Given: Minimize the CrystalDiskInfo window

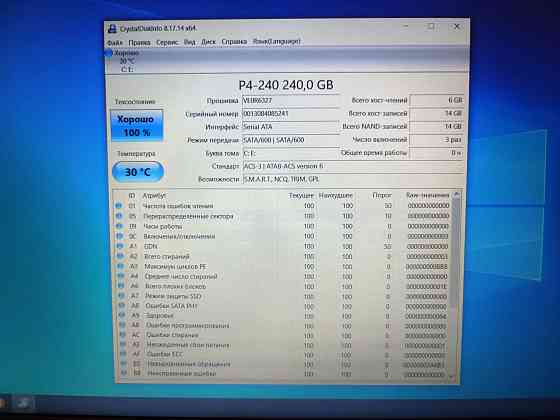Looking at the screenshot, I should pos(406,26).
